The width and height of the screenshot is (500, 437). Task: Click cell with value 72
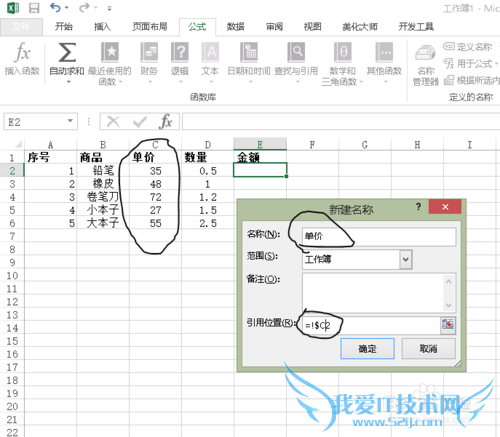(155, 197)
